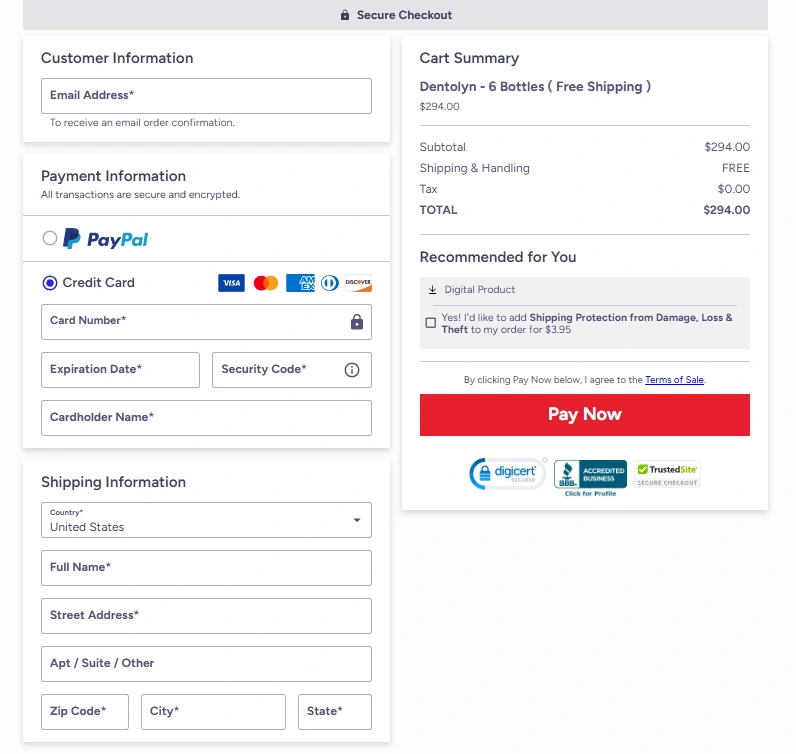Click the DigiCert Secured badge

[507, 474]
